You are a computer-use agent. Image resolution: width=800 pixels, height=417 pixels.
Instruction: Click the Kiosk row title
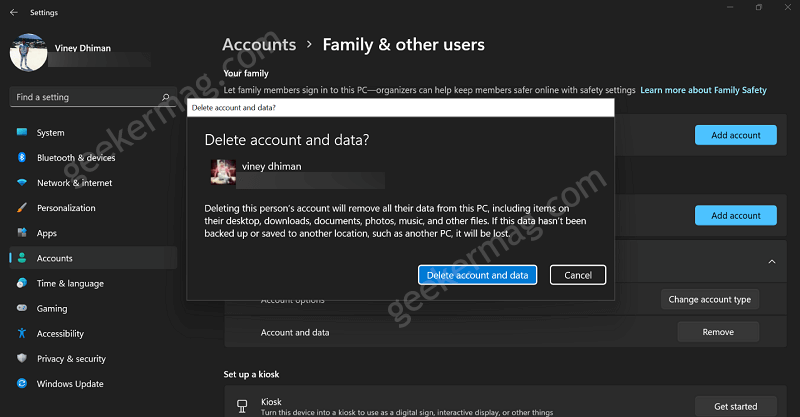pos(271,402)
